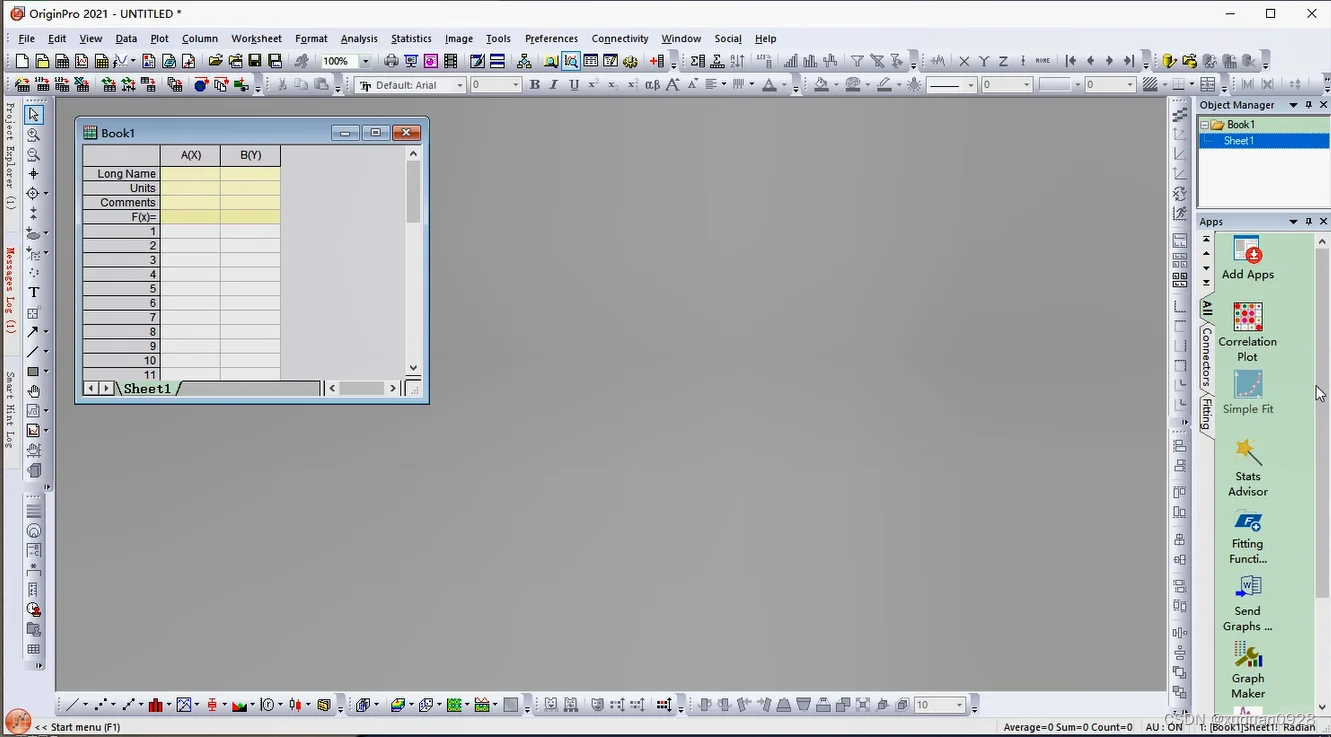Open the Statistics menu
The height and width of the screenshot is (737, 1331).
tap(411, 39)
